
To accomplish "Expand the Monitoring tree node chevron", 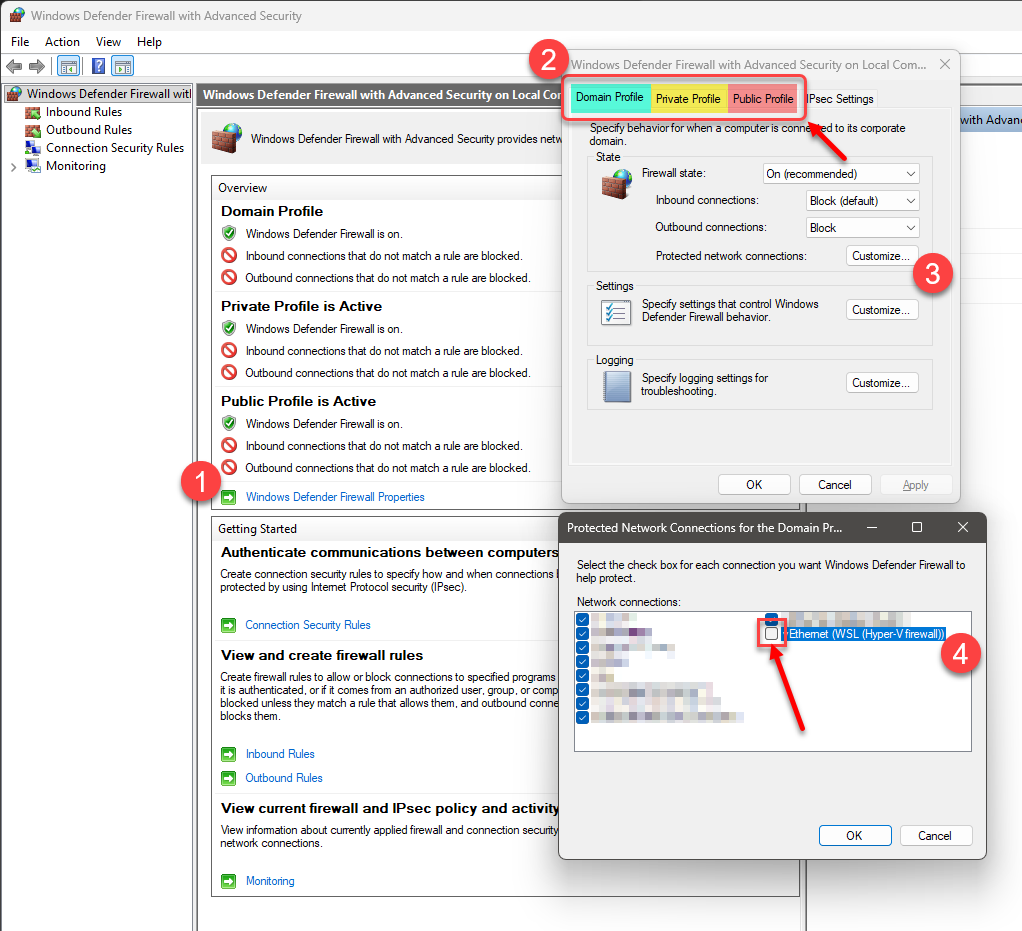I will pos(13,166).
